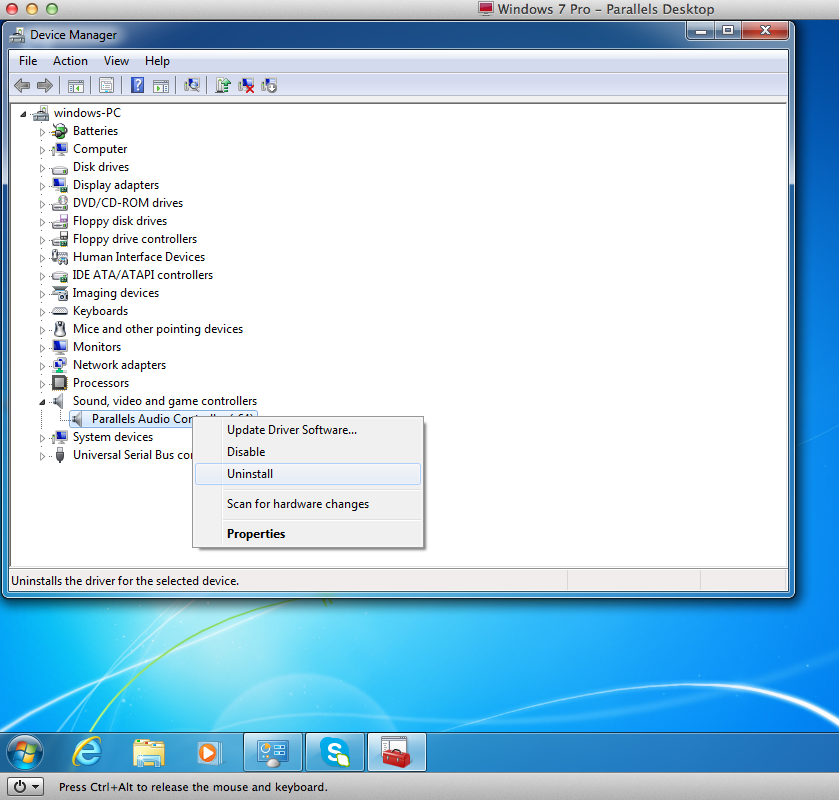Screen dimensions: 839x800
Task: Launch Internet Explorer from the taskbar
Action: [87, 751]
